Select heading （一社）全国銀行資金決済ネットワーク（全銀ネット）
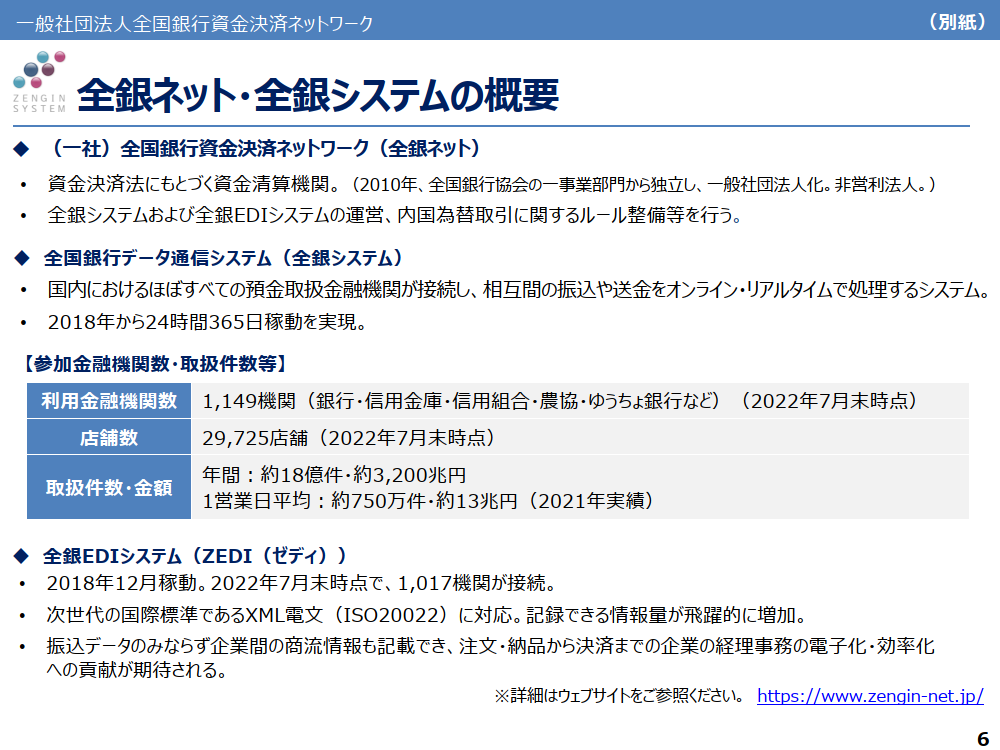This screenshot has width=1000, height=750. [265, 149]
